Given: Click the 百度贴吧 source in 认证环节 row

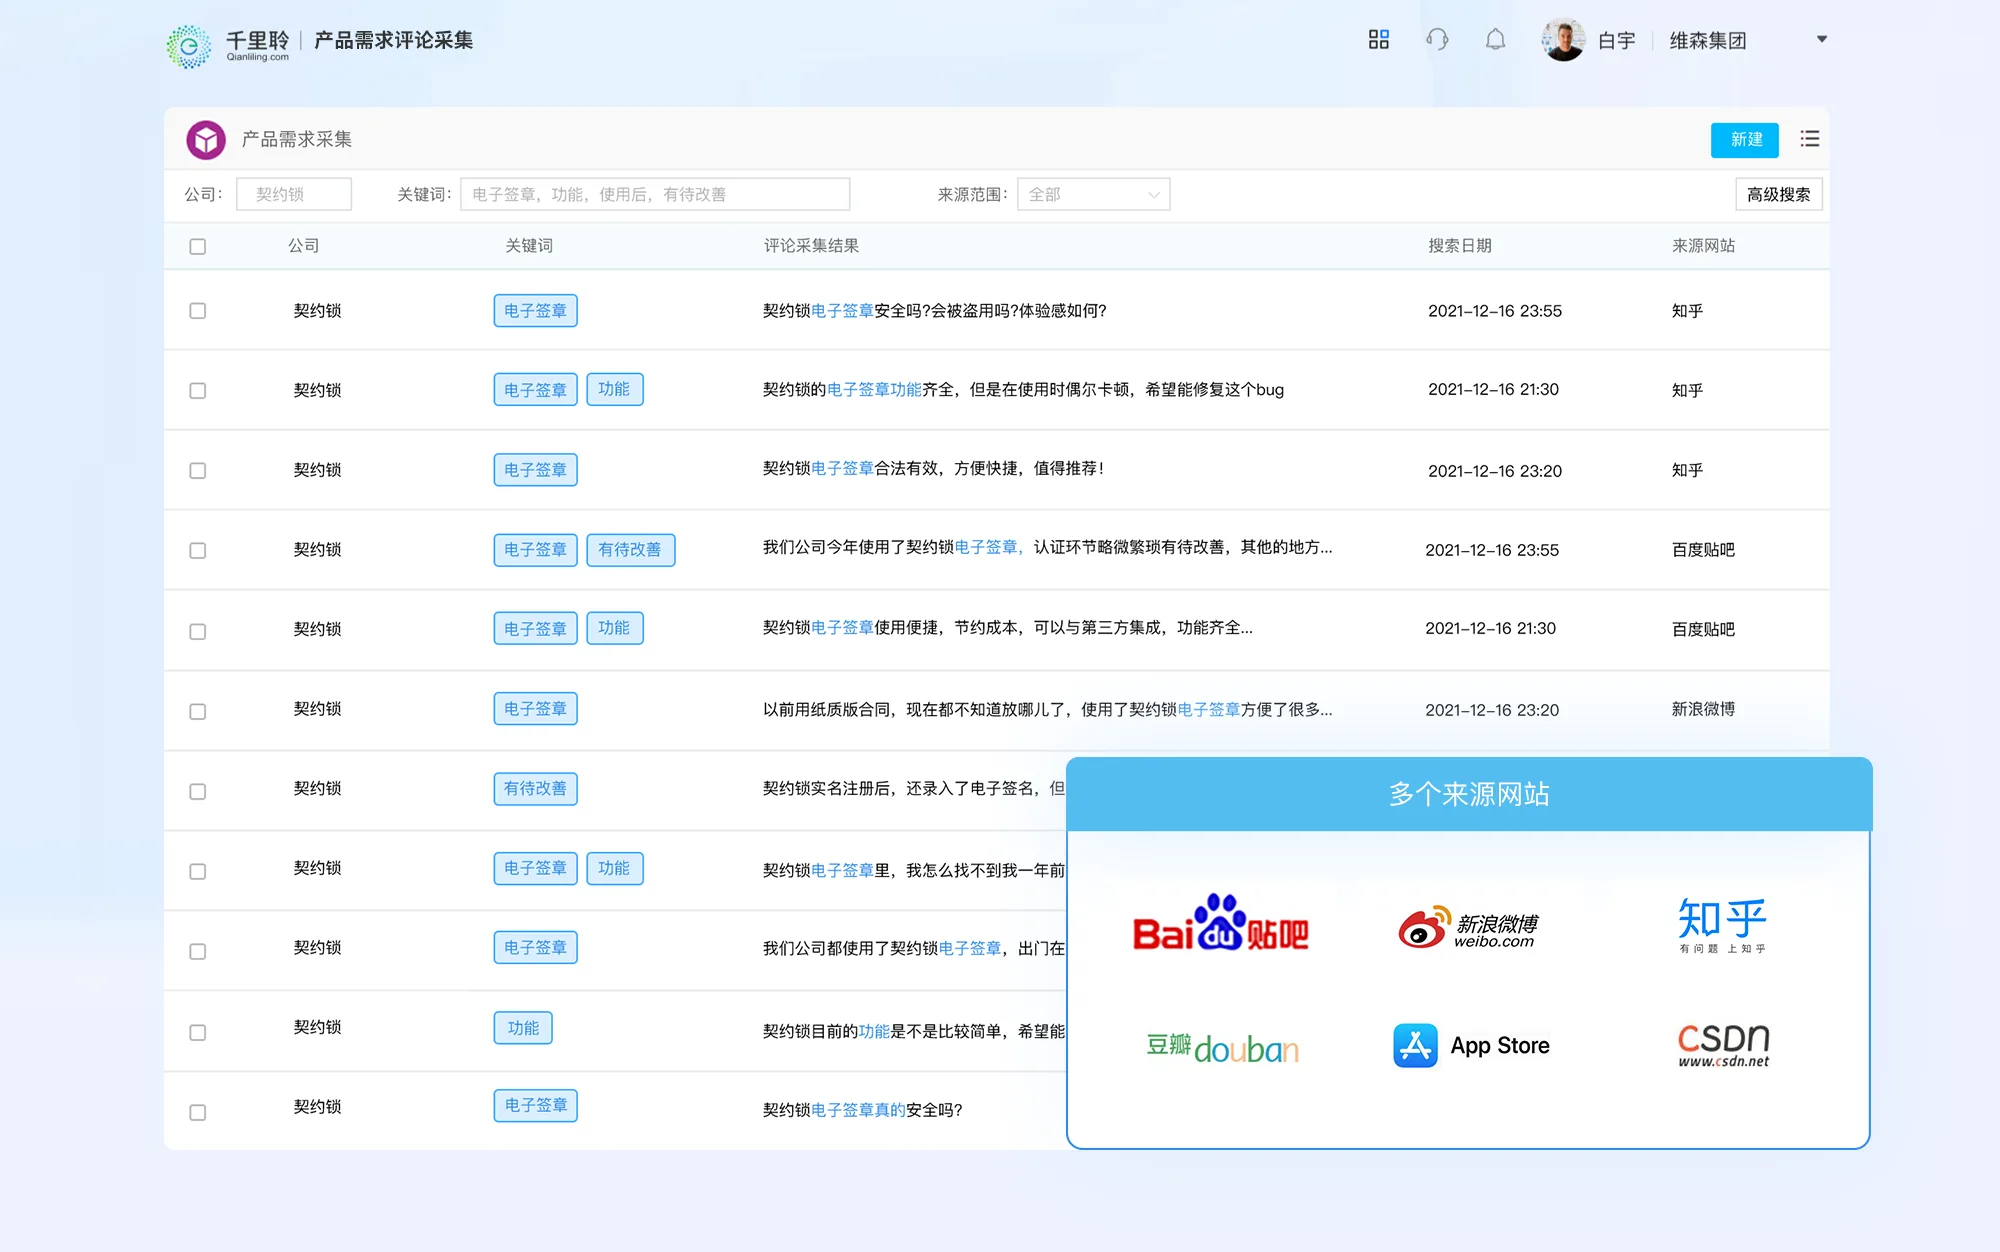Looking at the screenshot, I should (1703, 550).
